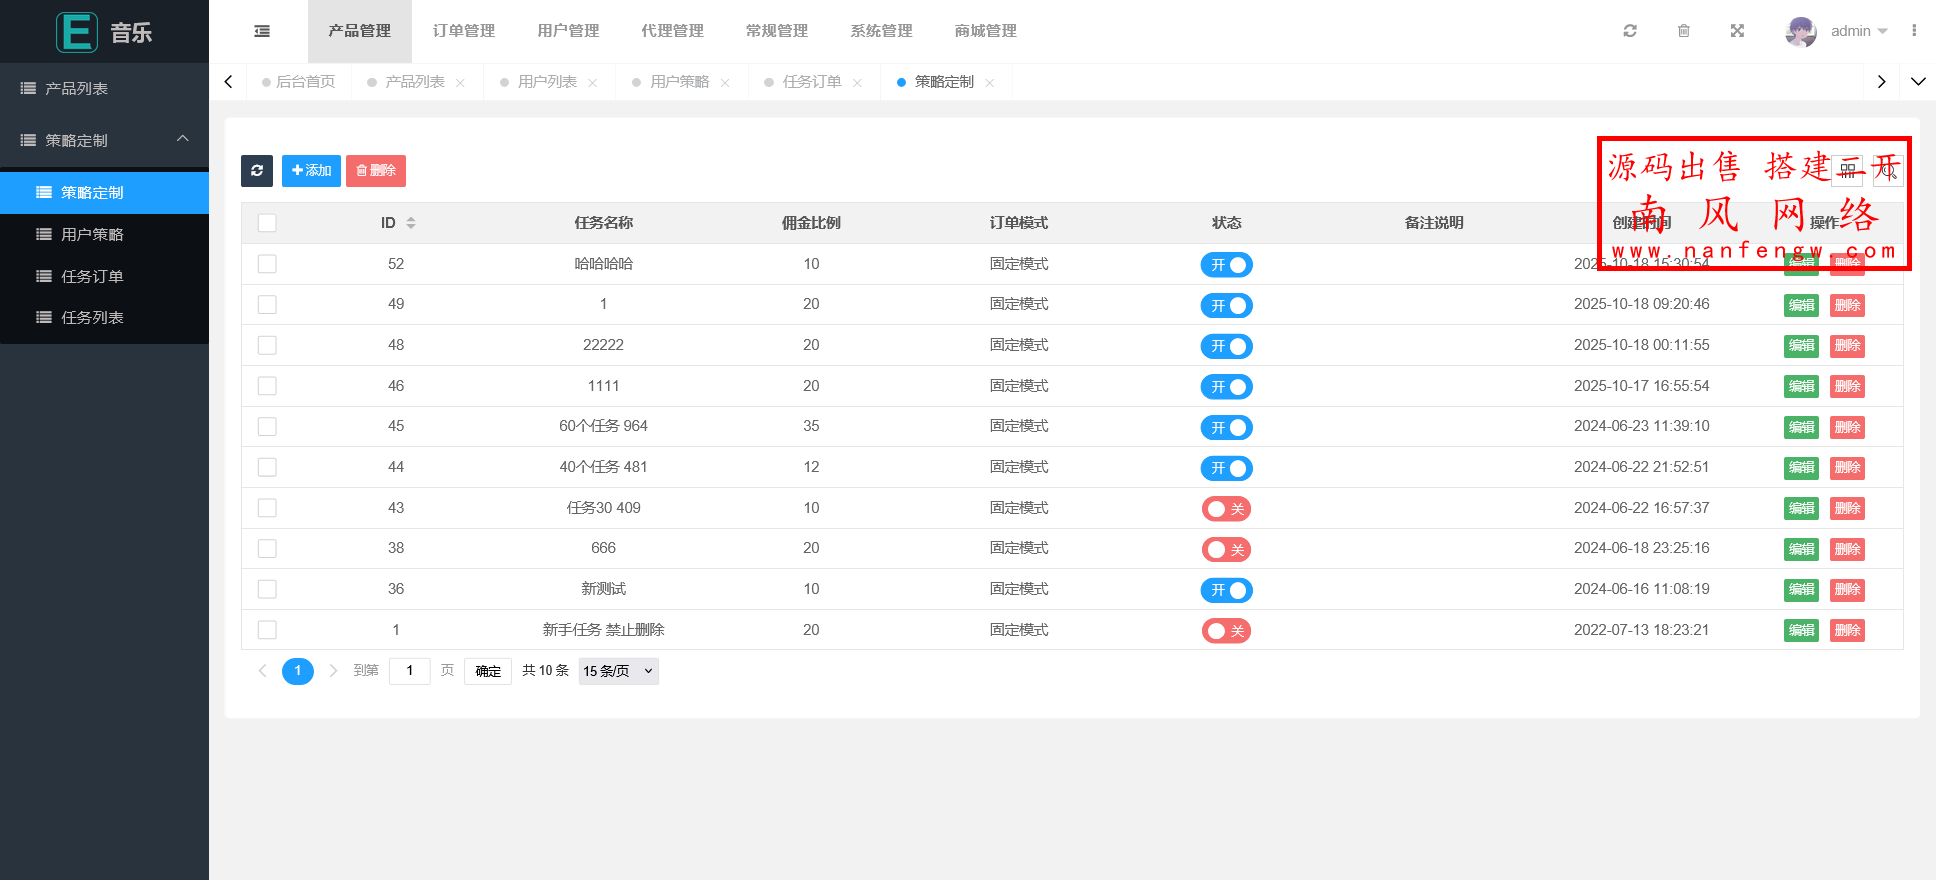This screenshot has width=1936, height=880.
Task: Click the blue 添加 button
Action: pyautogui.click(x=311, y=171)
